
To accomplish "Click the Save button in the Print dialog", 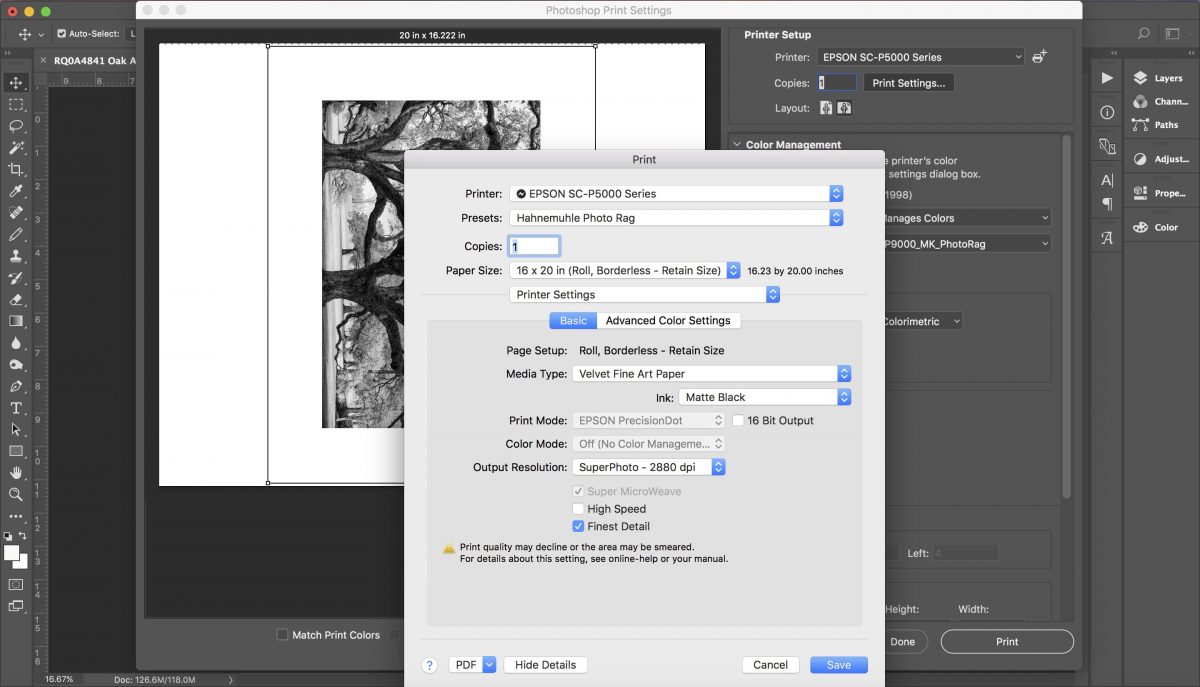I will click(838, 664).
